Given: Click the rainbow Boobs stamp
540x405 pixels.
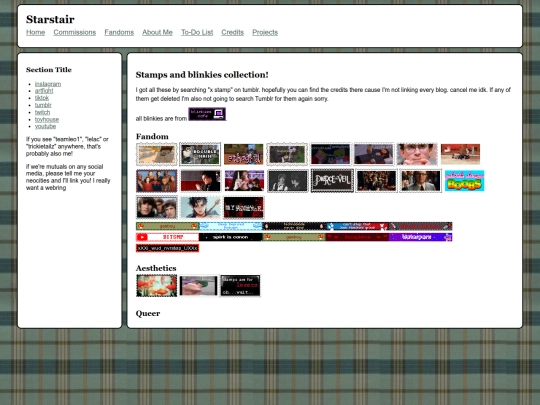Looking at the screenshot, I should point(464,181).
